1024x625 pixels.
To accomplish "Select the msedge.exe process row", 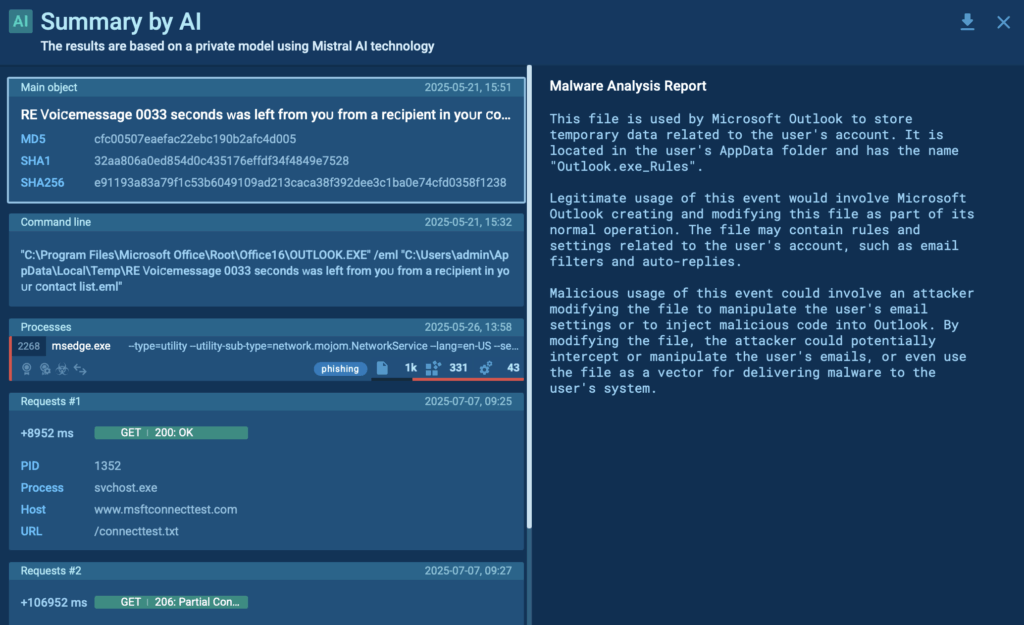I will [x=266, y=358].
